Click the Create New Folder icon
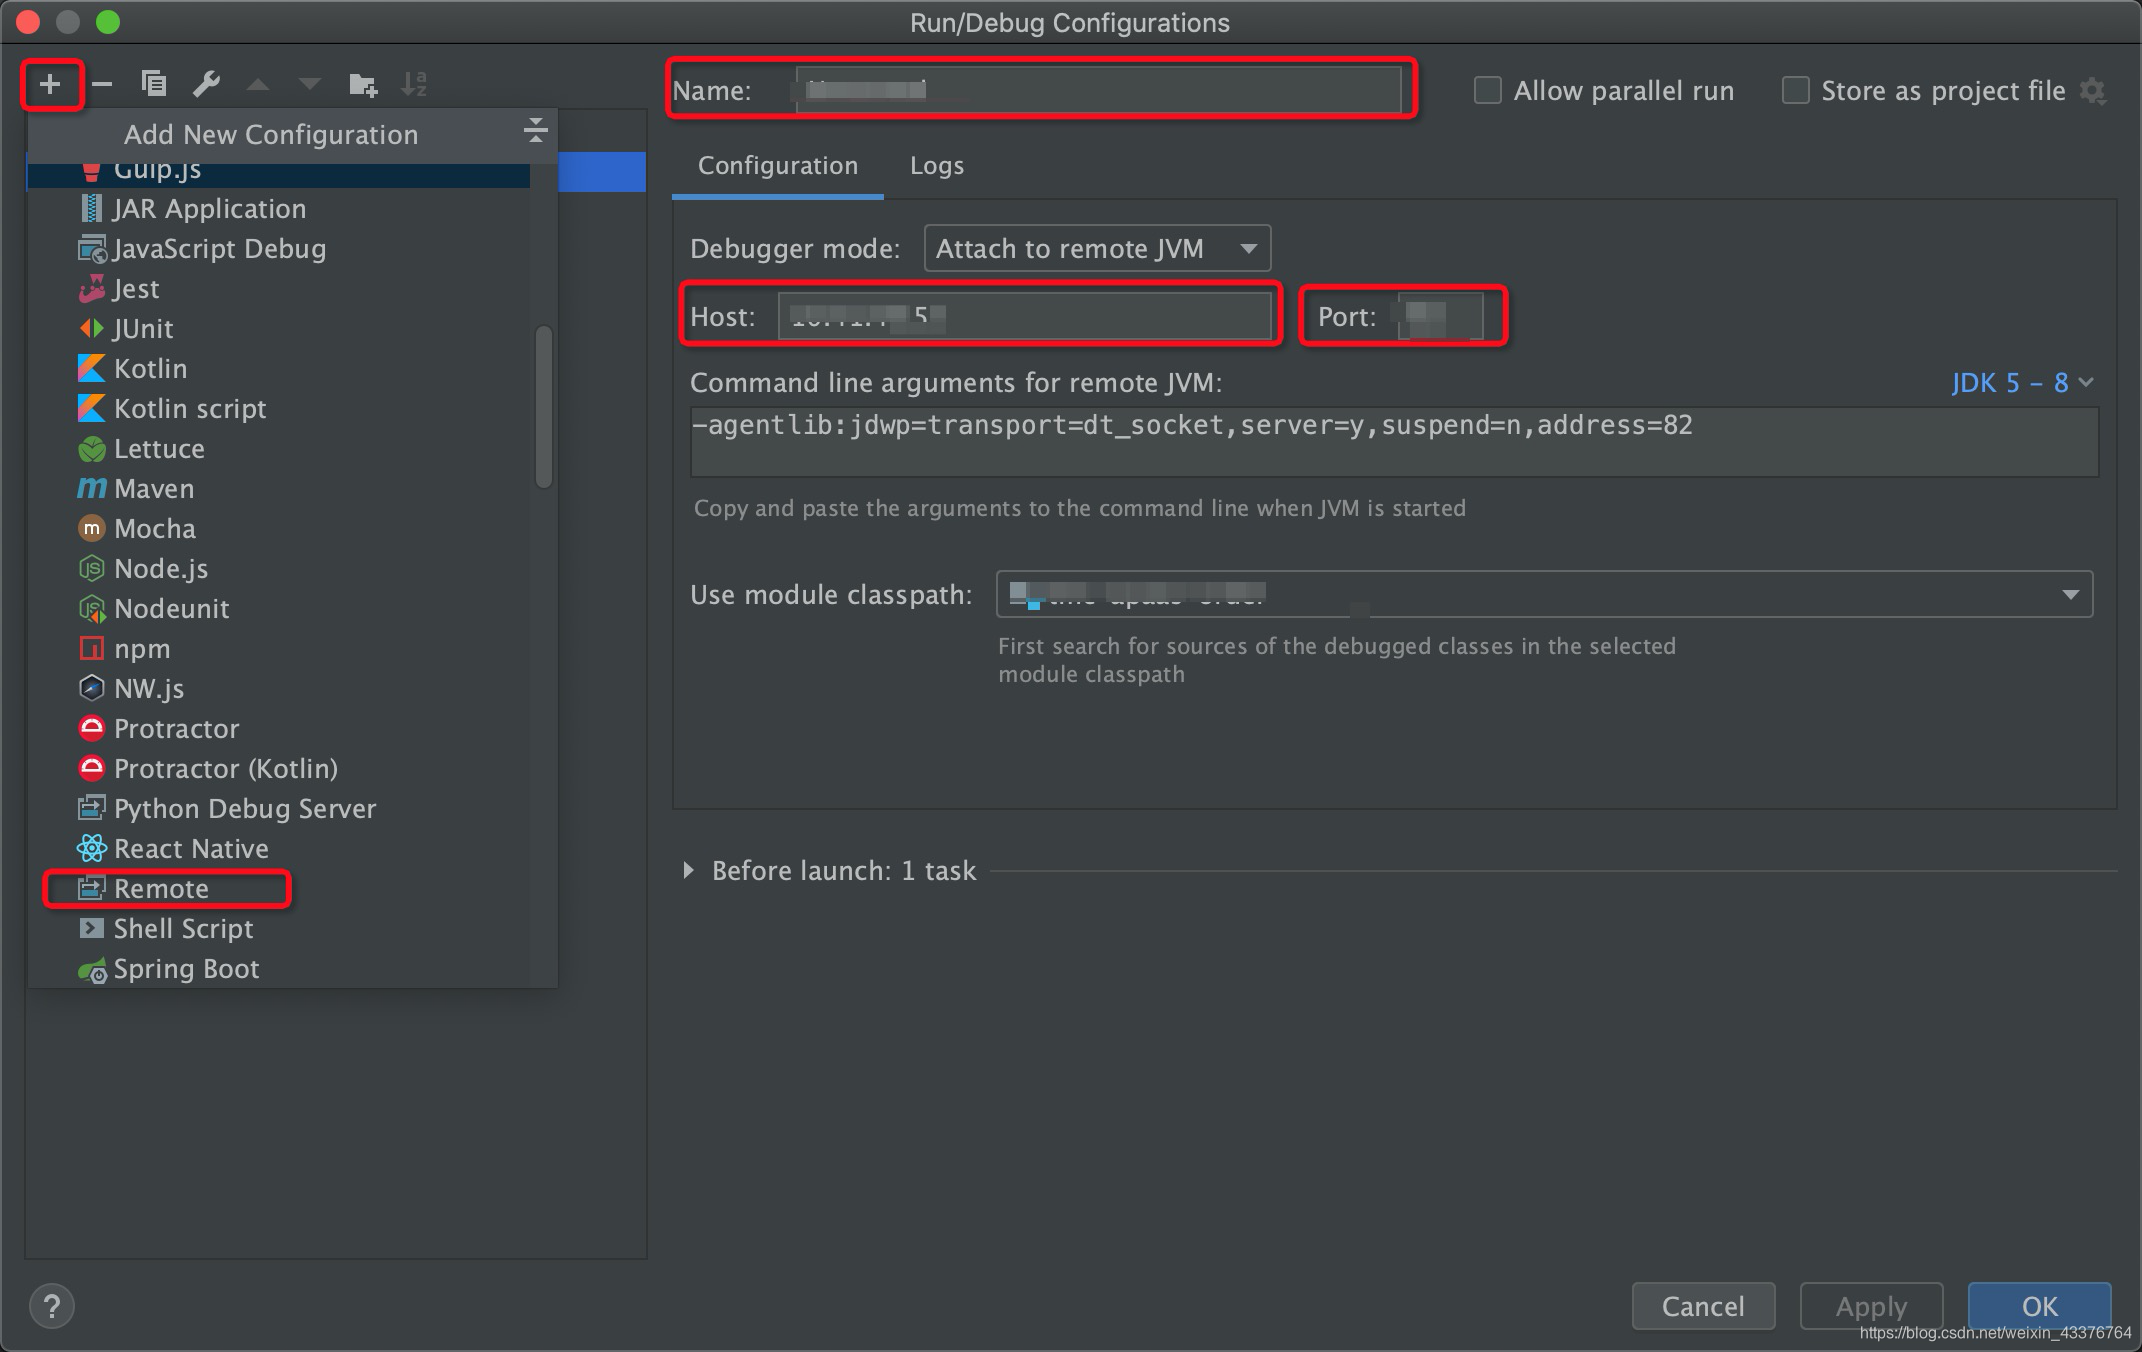Screen dimensions: 2142x1352 (362, 85)
